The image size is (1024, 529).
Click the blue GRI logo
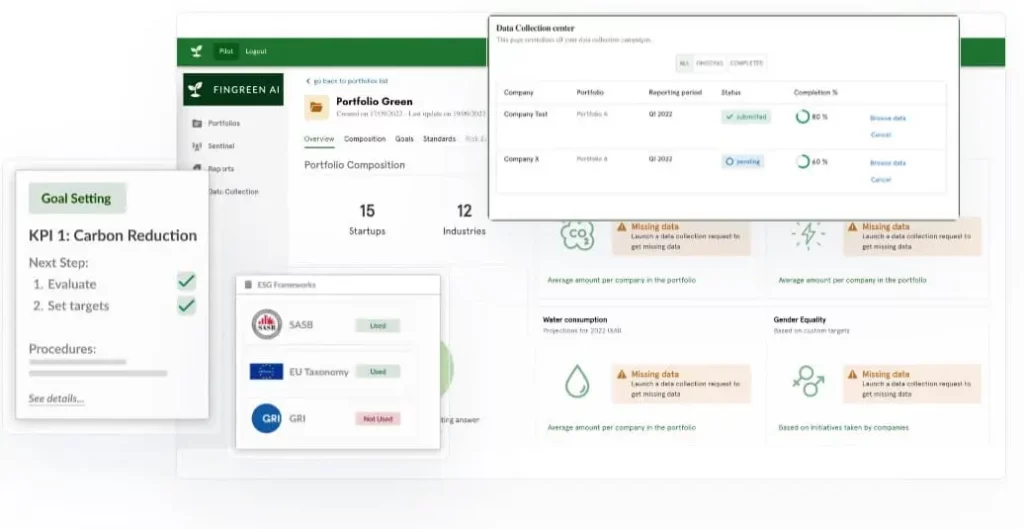(x=266, y=419)
